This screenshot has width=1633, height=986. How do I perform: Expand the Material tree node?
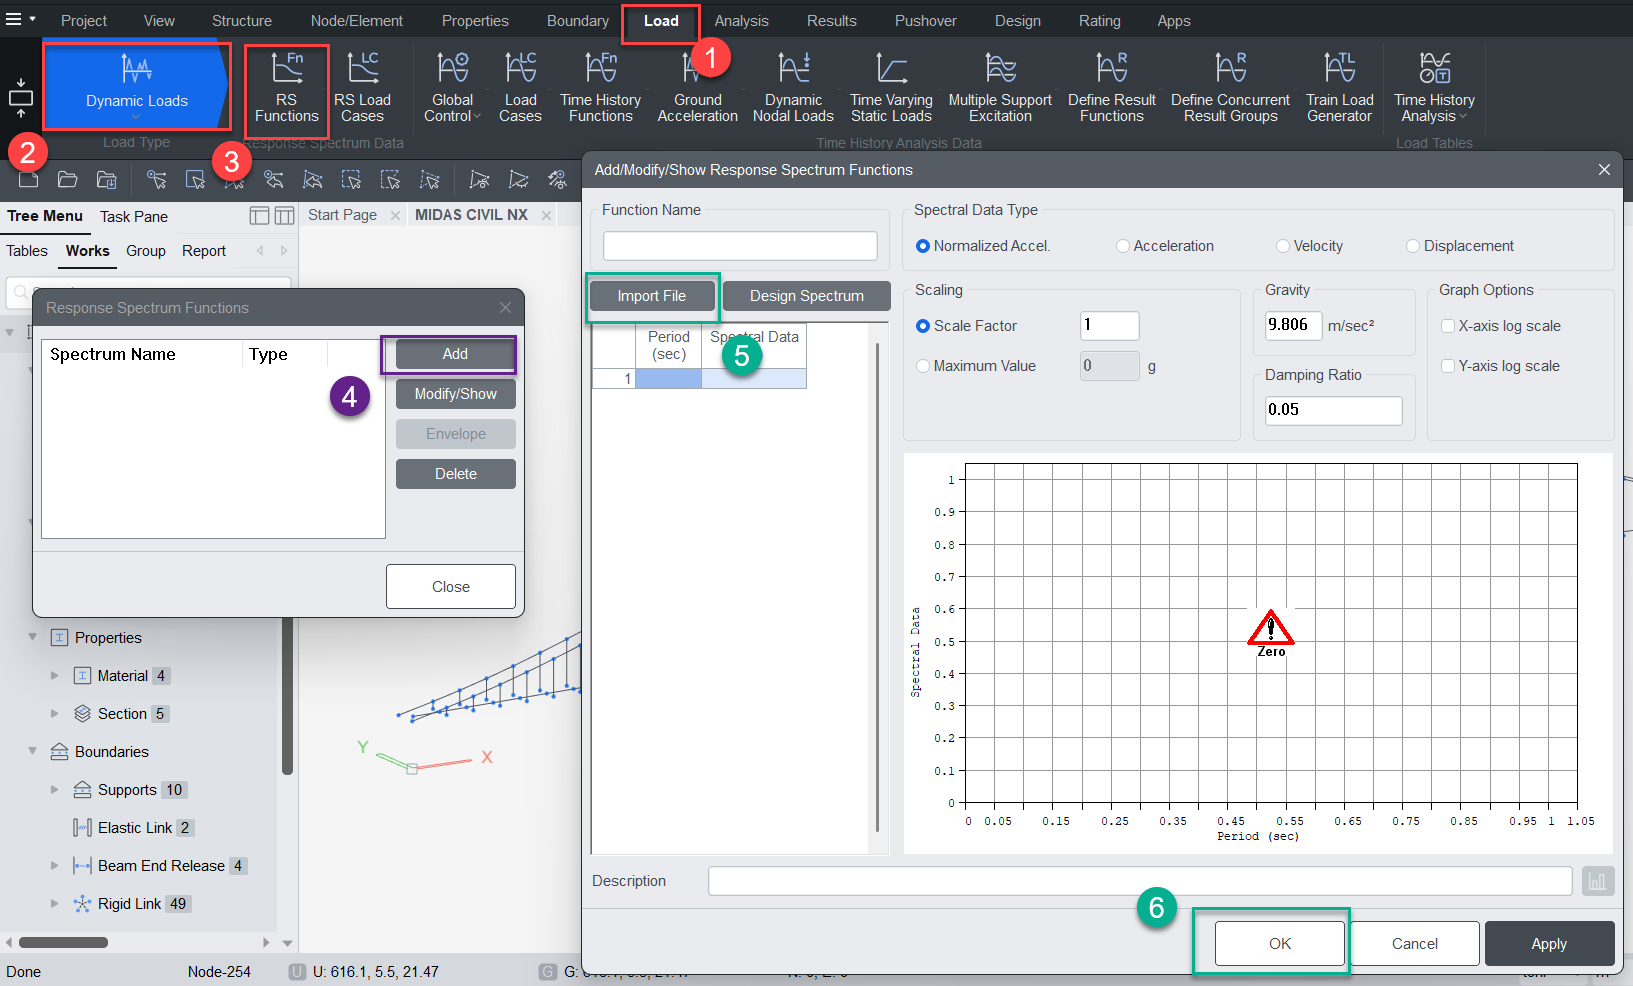(55, 676)
